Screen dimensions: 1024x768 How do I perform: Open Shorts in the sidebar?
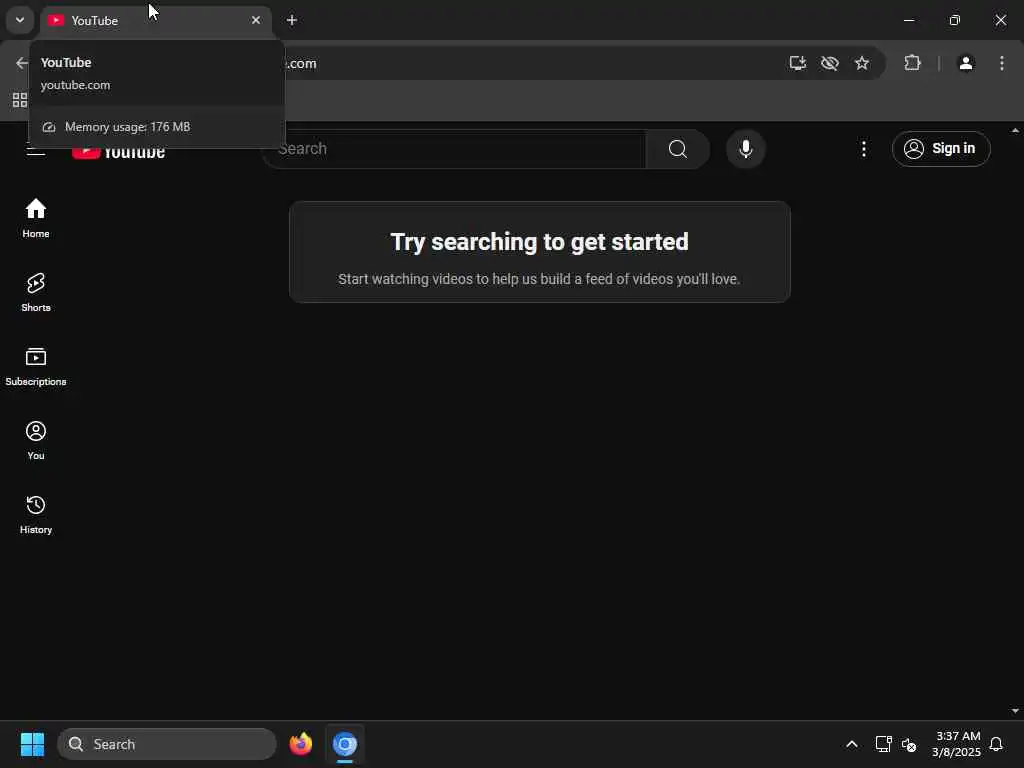coord(36,293)
